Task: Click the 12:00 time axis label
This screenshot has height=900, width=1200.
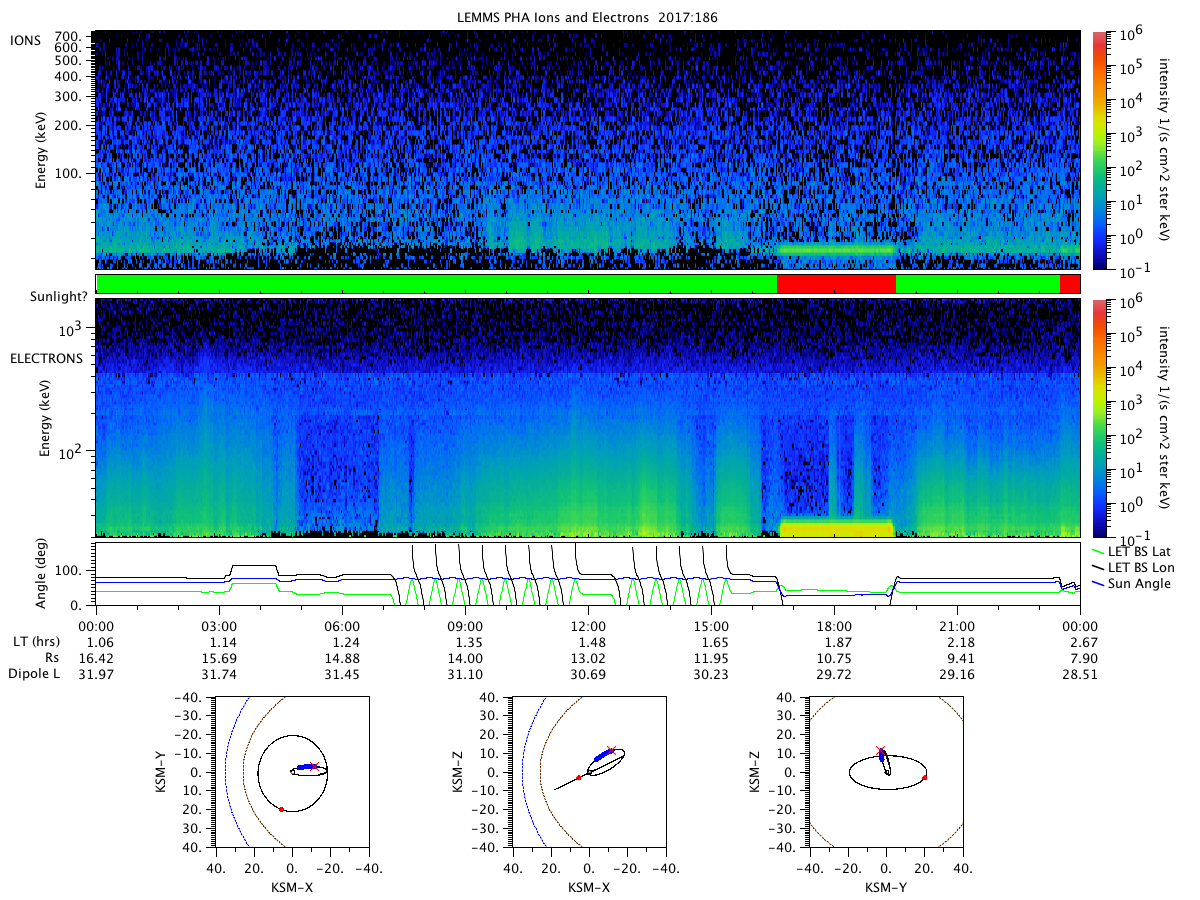Action: click(x=588, y=623)
